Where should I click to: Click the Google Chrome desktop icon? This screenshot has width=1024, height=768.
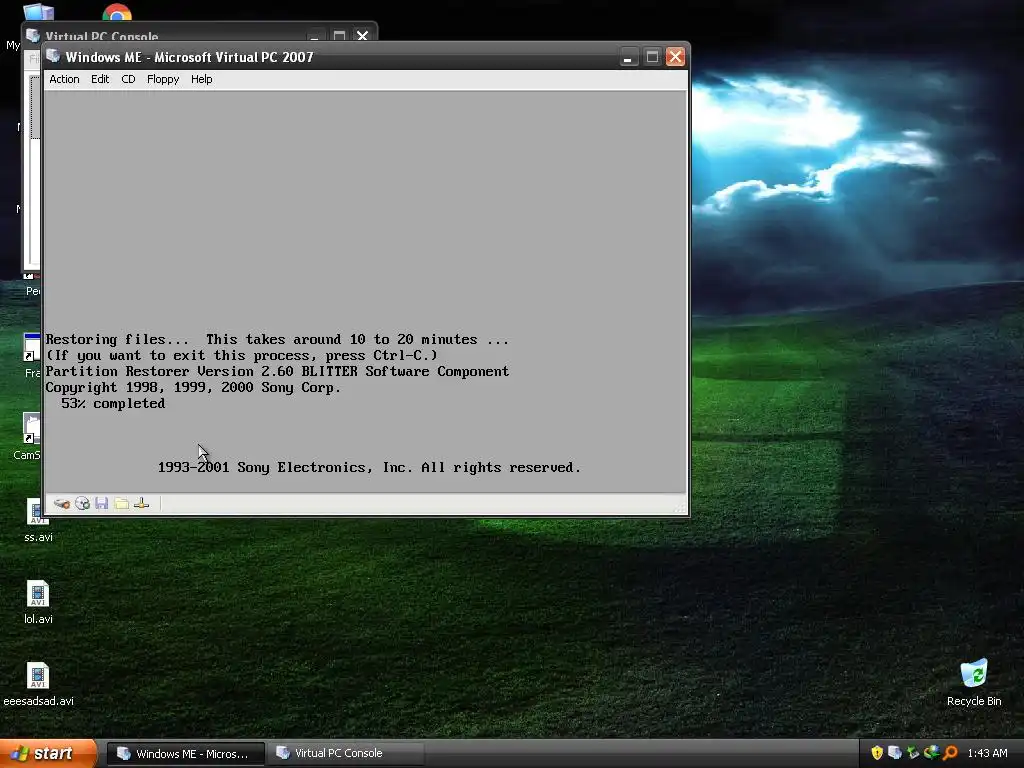[x=117, y=12]
